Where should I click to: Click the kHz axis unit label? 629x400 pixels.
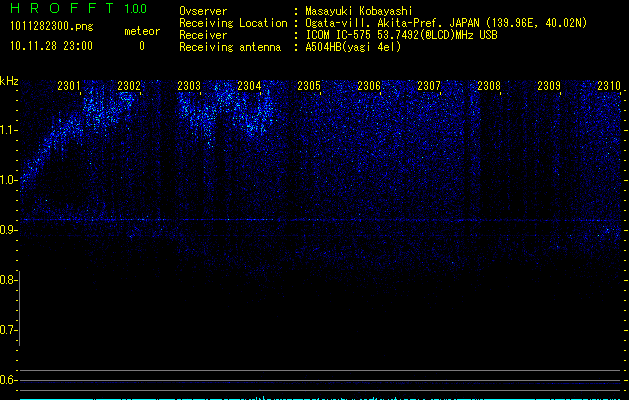tap(9, 81)
